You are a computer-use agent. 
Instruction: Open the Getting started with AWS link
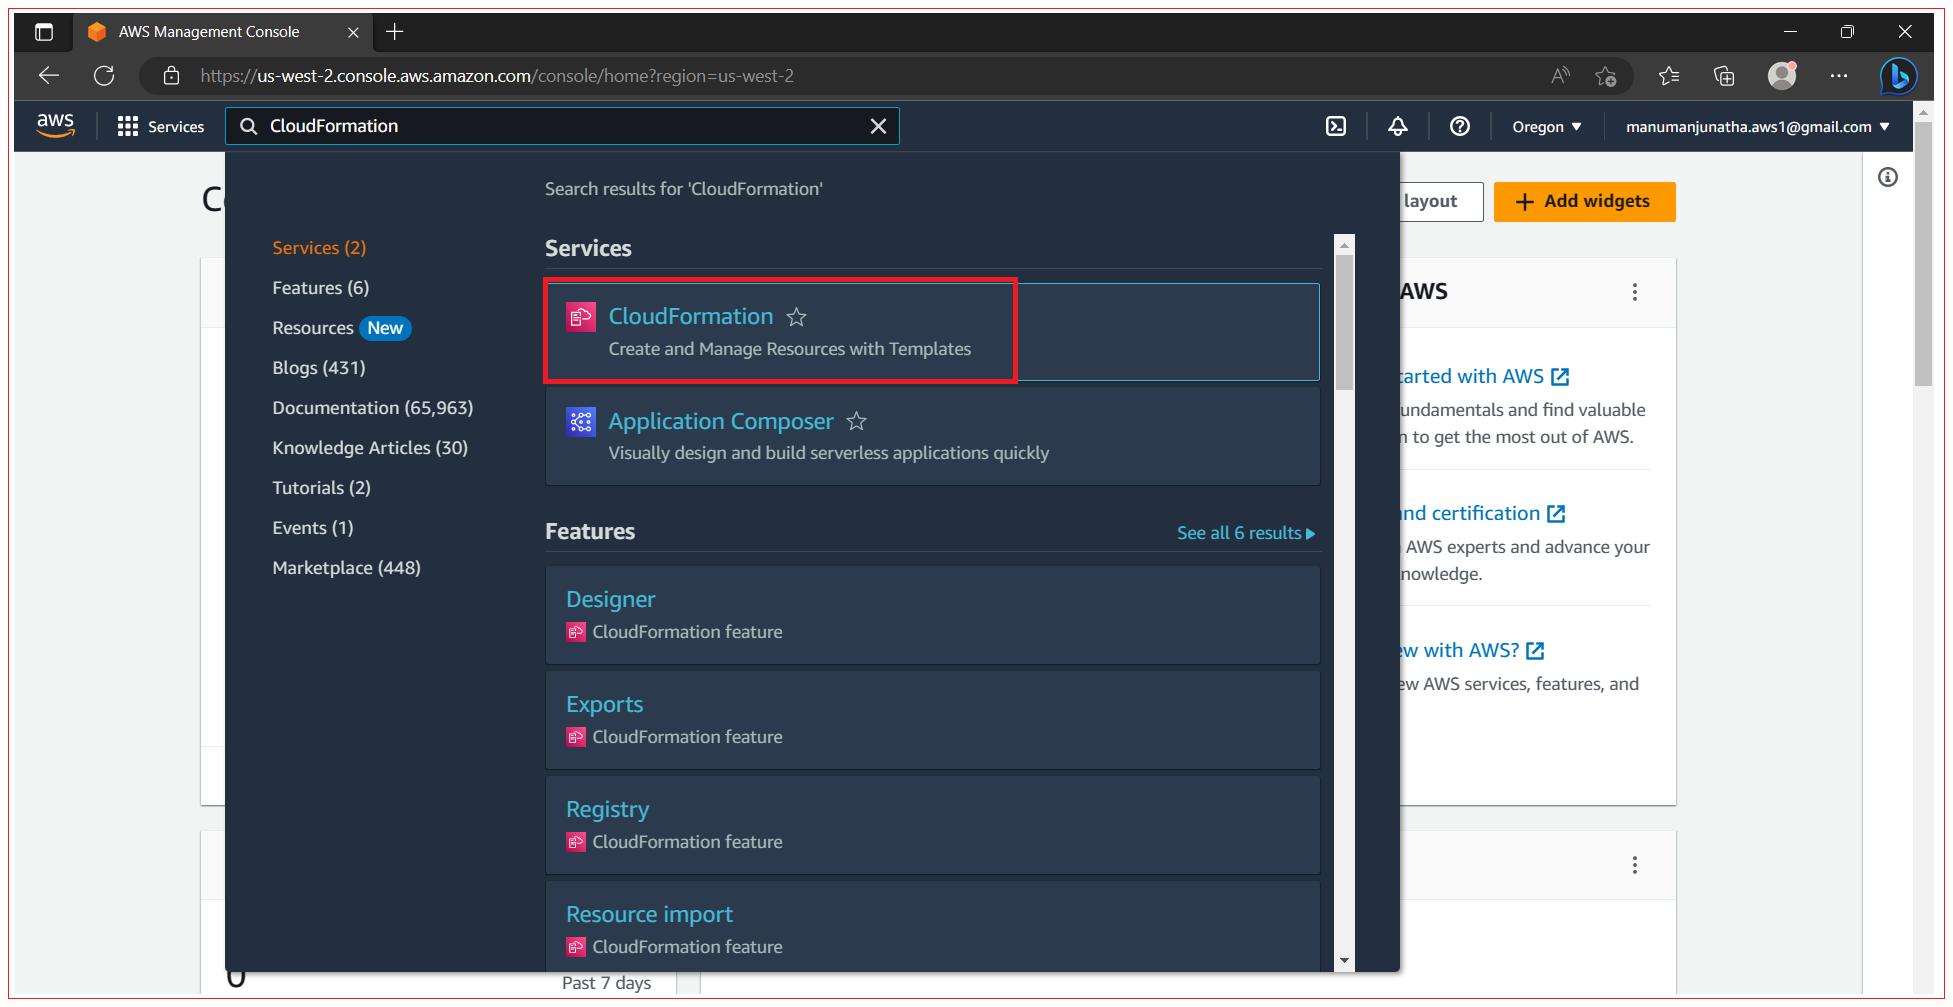(1484, 376)
